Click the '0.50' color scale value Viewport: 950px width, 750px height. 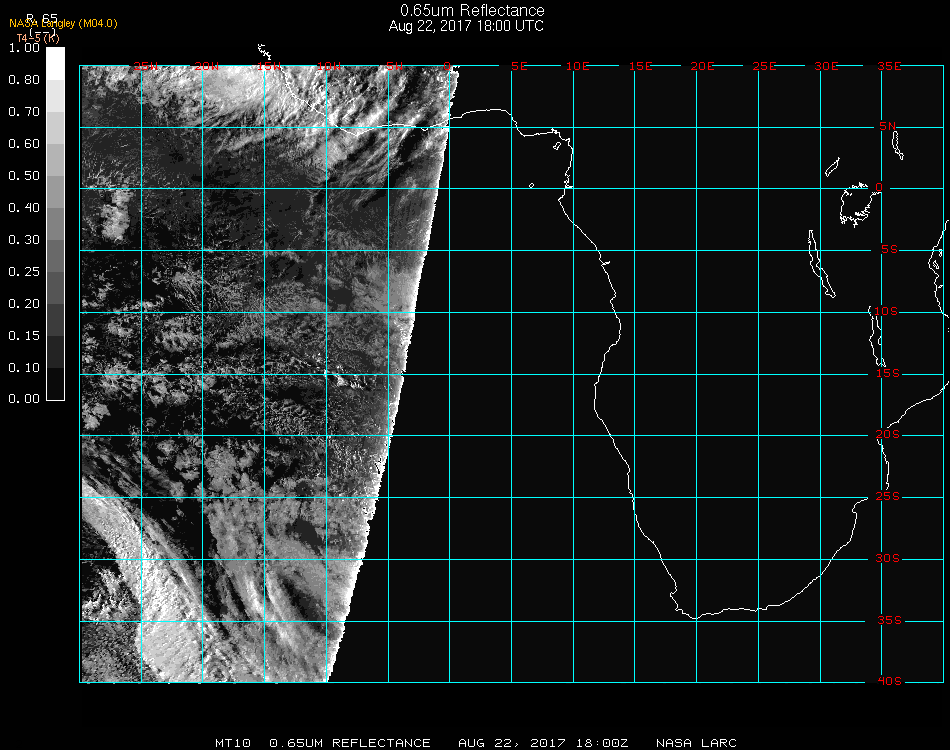[24, 176]
